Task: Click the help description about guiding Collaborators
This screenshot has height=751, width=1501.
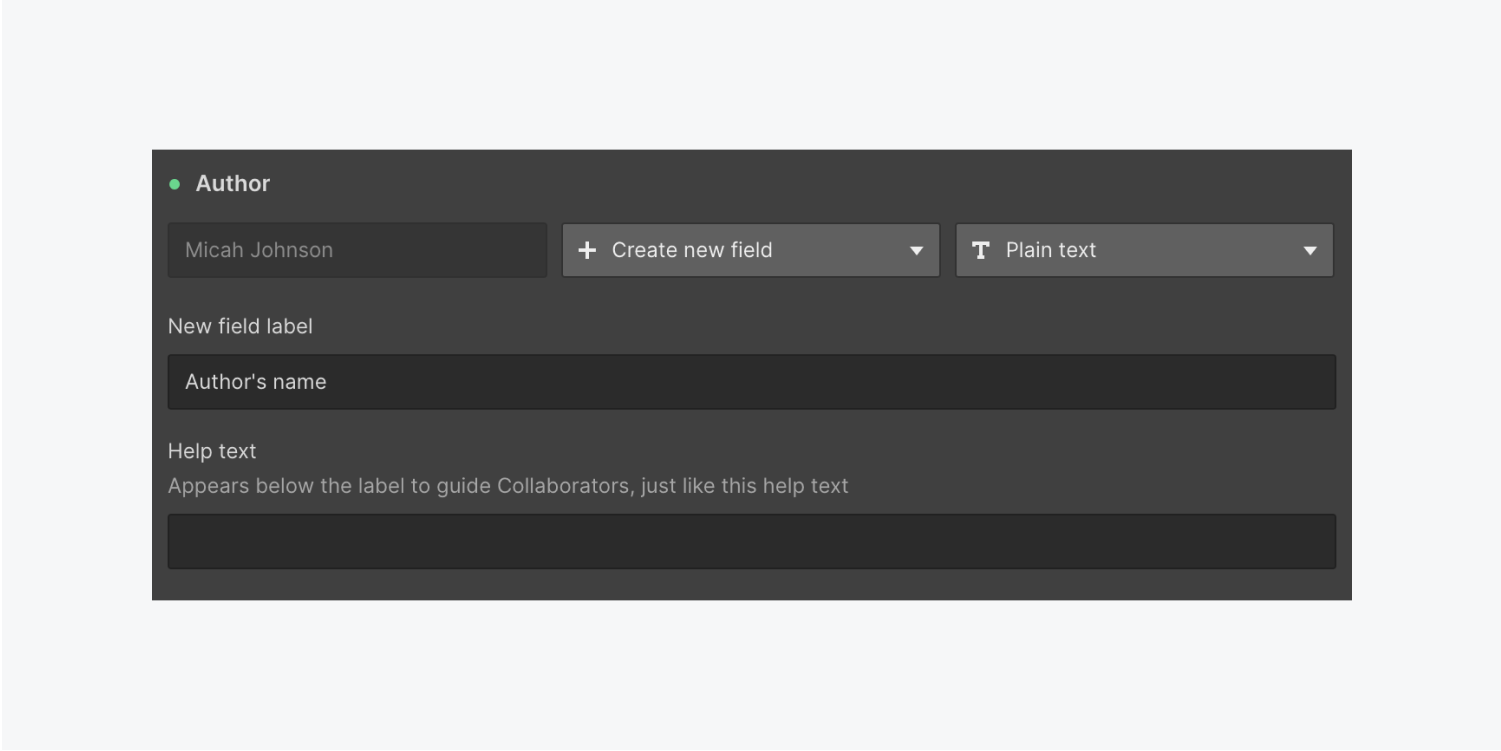Action: pos(508,486)
